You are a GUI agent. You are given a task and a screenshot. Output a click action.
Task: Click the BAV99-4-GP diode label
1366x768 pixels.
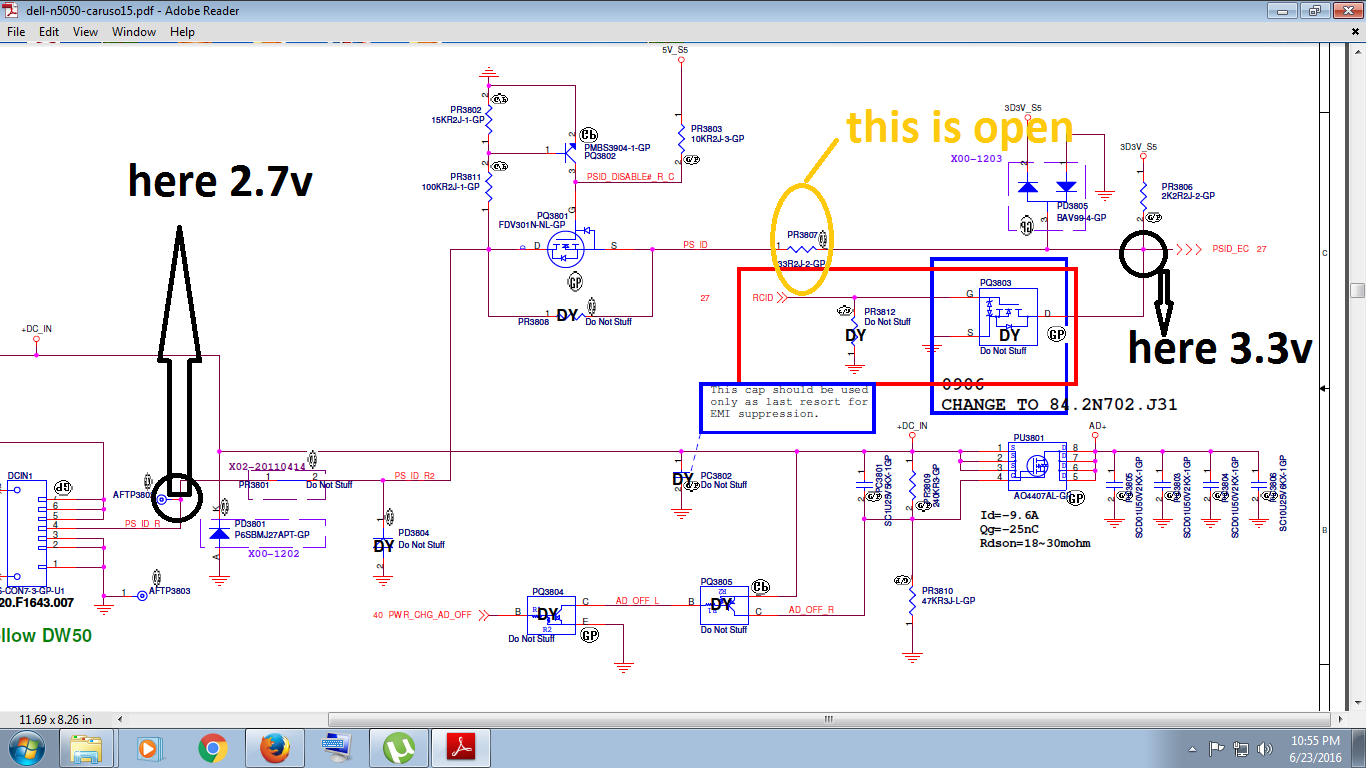point(1082,217)
